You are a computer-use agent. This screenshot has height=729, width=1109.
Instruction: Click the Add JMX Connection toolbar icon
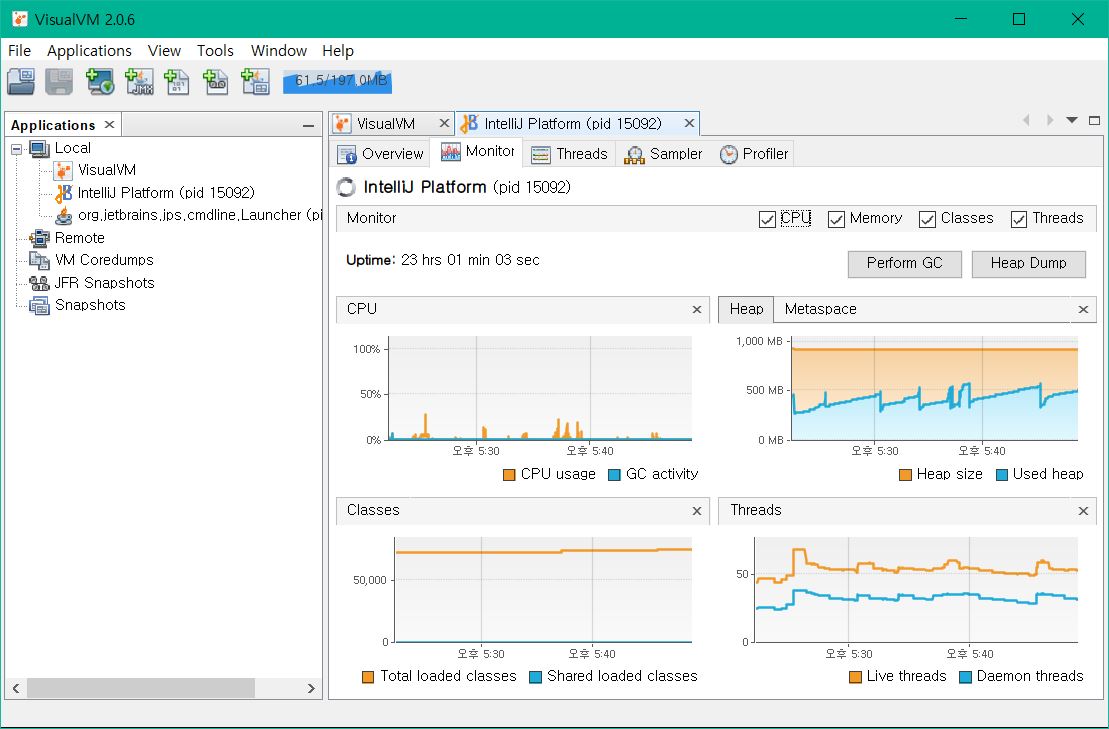(x=139, y=81)
